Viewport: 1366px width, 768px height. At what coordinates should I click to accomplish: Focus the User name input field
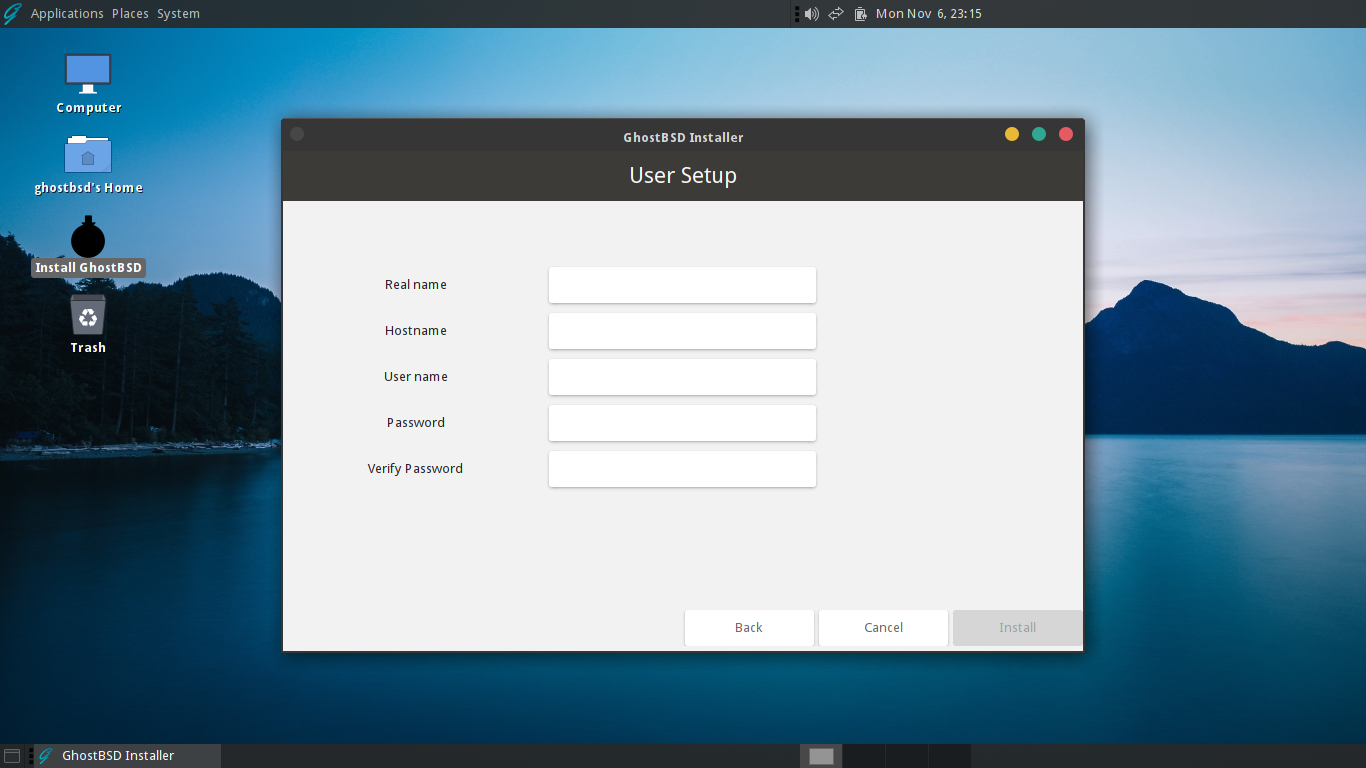point(682,377)
